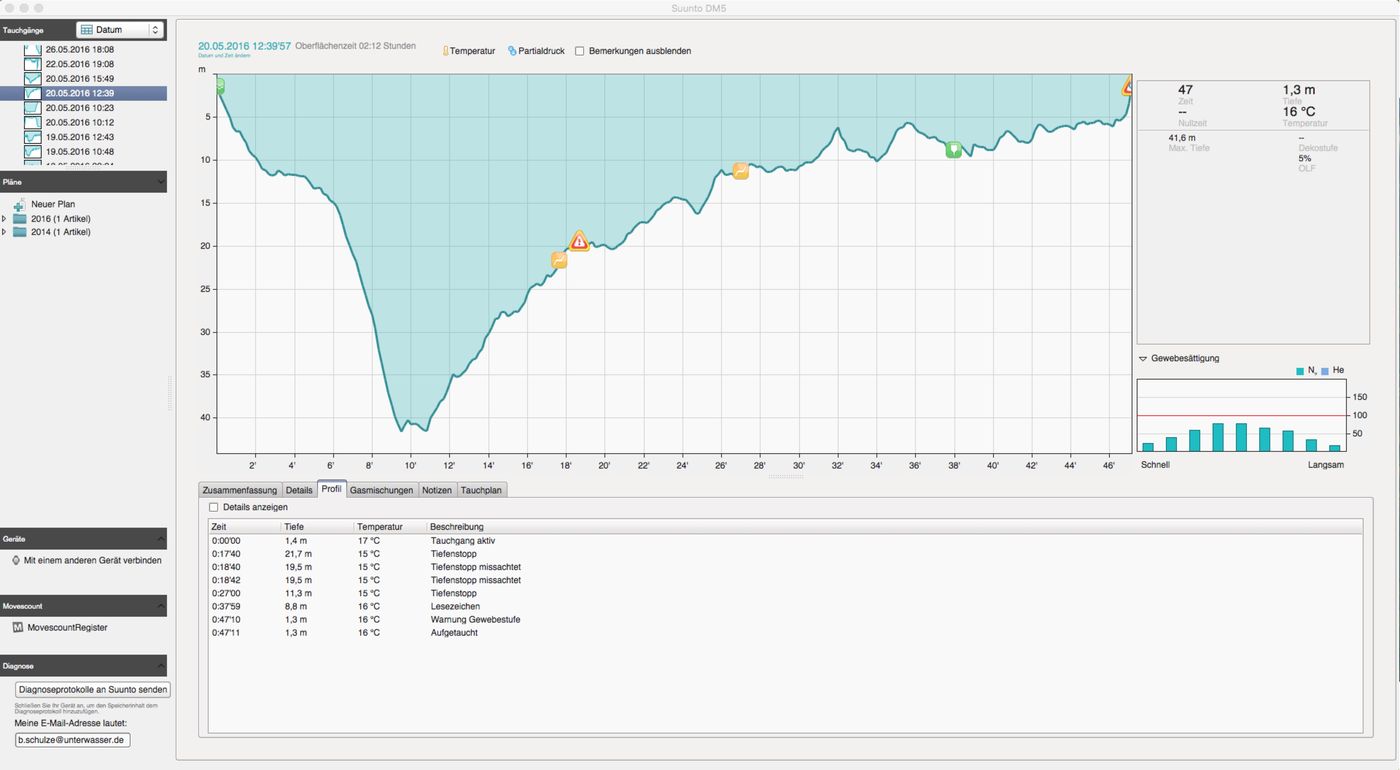Viewport: 1400px width, 770px height.
Task: Open the Datum sort dropdown
Action: tap(119, 30)
